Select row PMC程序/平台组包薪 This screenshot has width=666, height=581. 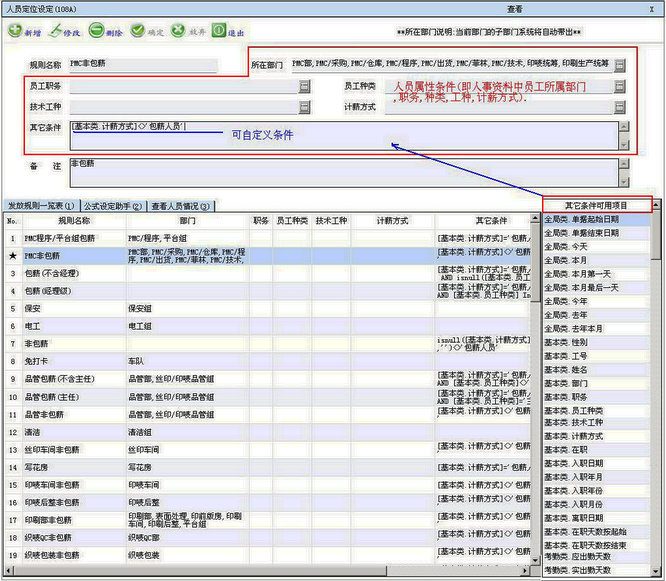click(268, 238)
